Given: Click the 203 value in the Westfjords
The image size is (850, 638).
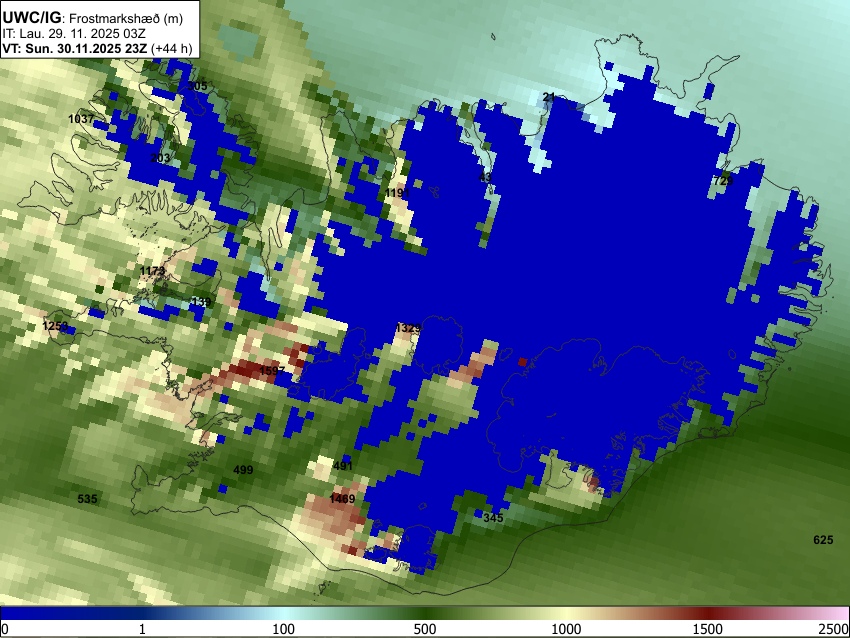Looking at the screenshot, I should tap(160, 158).
